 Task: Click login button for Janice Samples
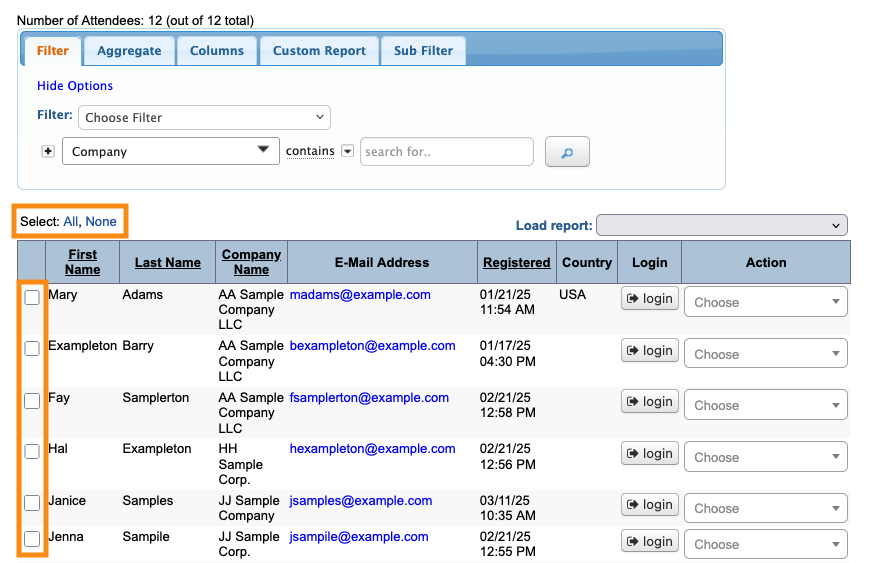(649, 505)
